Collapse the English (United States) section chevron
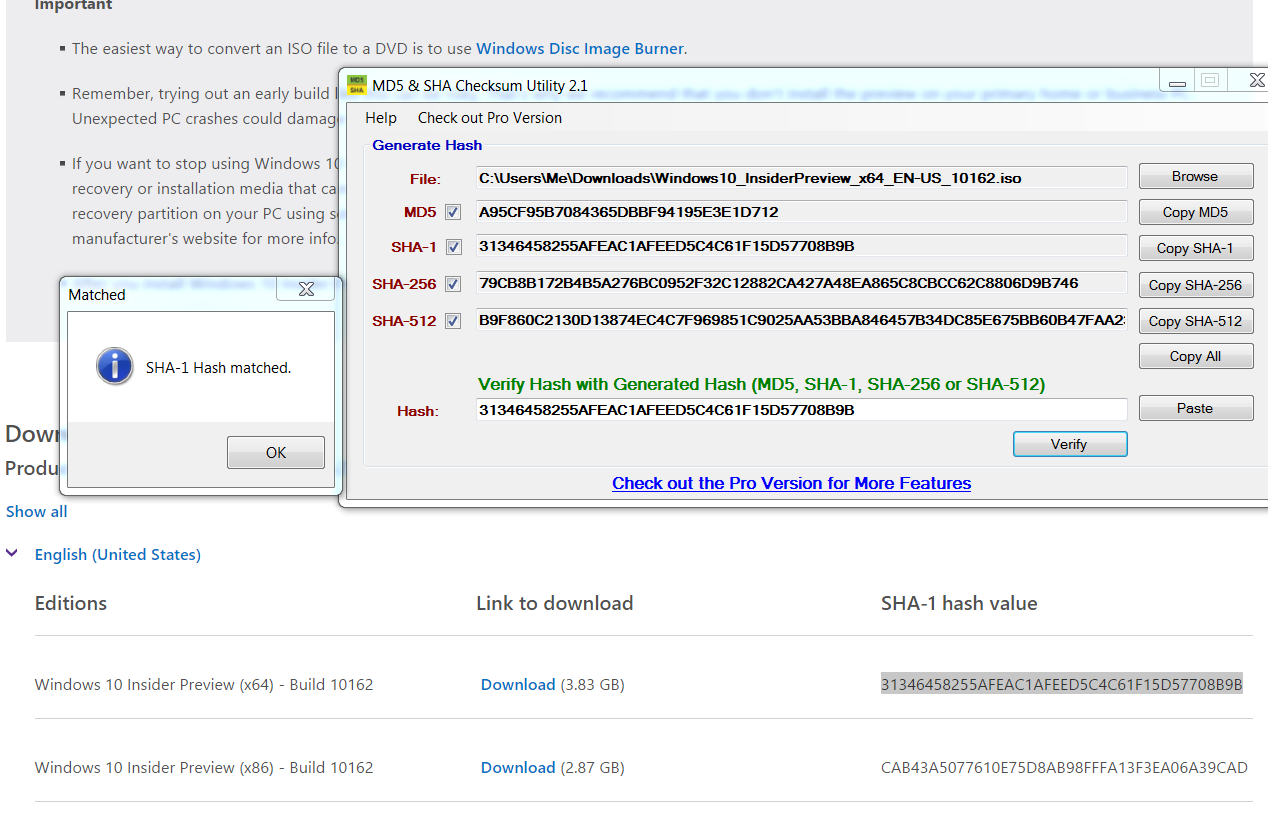The height and width of the screenshot is (817, 1268). tap(12, 553)
